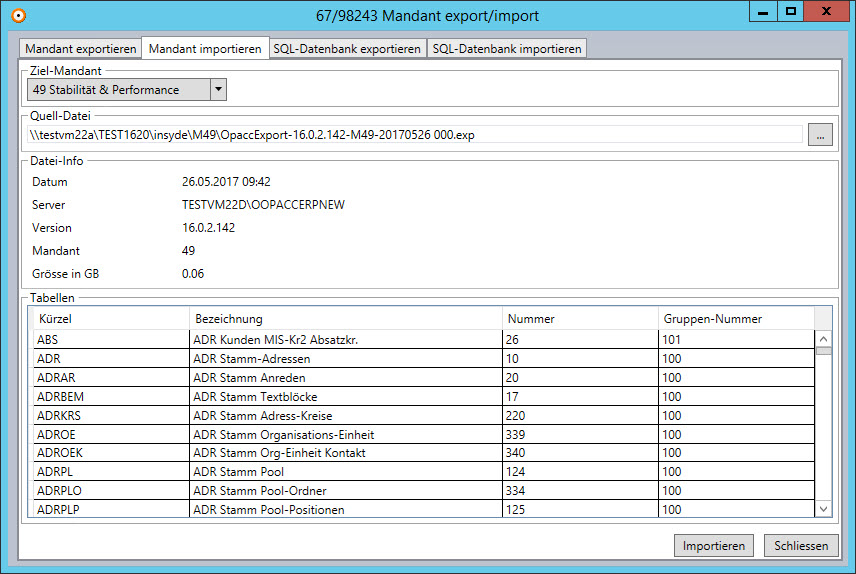Click 'ADR Kunden MIS-Kr2 Absatzkr.' description cell

pos(346,340)
